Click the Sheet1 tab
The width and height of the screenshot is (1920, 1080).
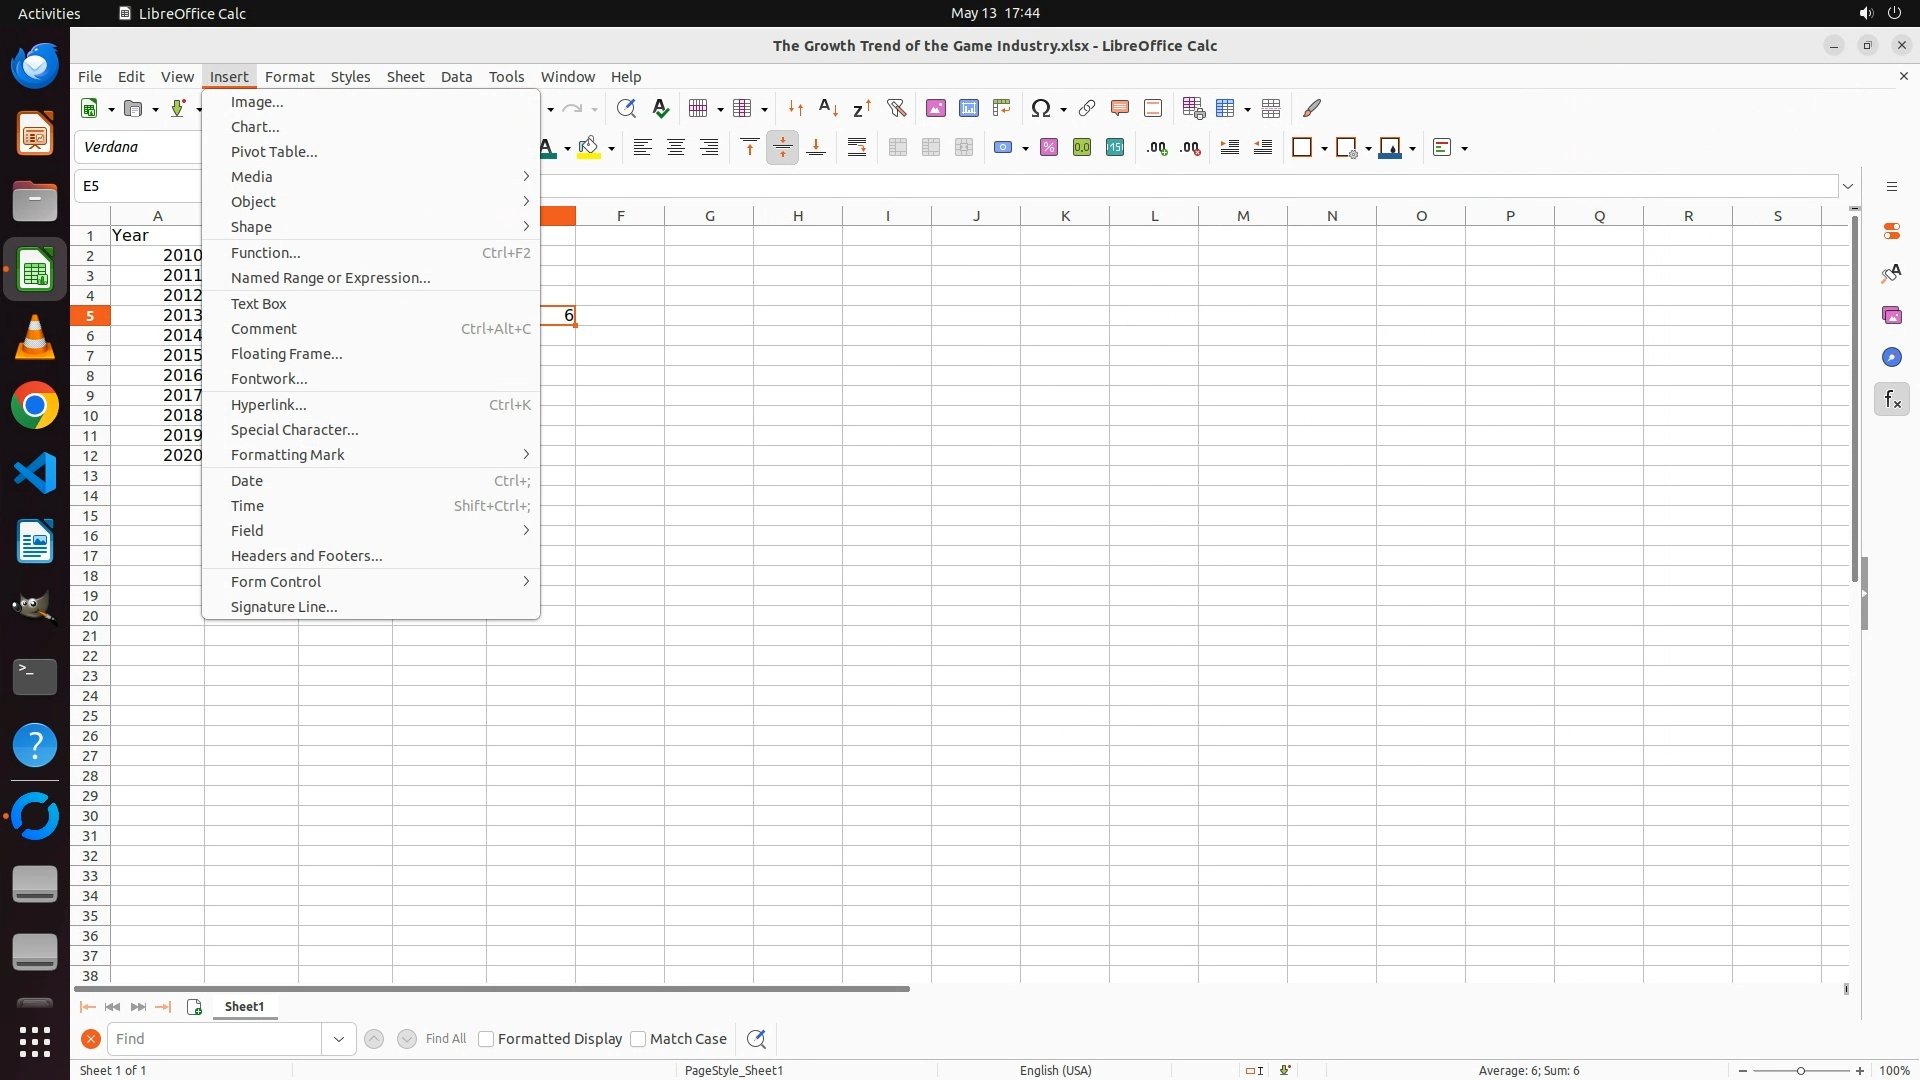coord(244,1007)
